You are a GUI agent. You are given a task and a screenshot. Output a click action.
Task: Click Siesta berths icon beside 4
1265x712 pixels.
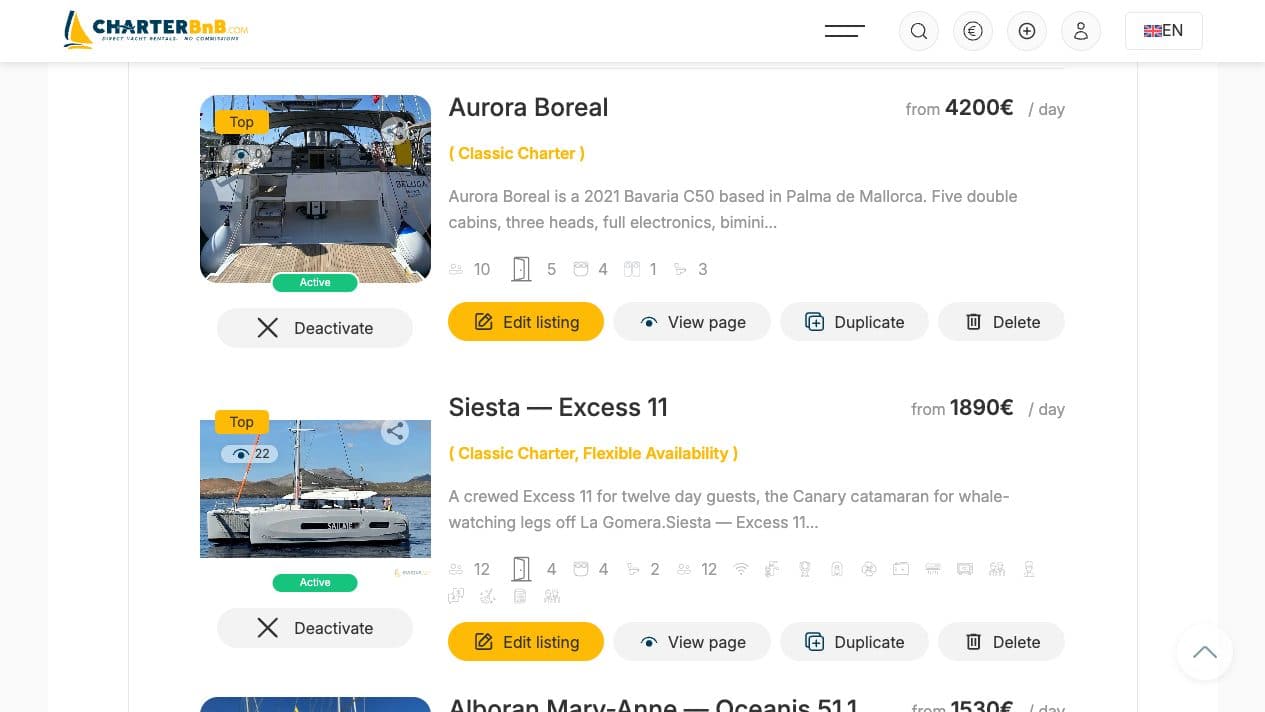[581, 569]
